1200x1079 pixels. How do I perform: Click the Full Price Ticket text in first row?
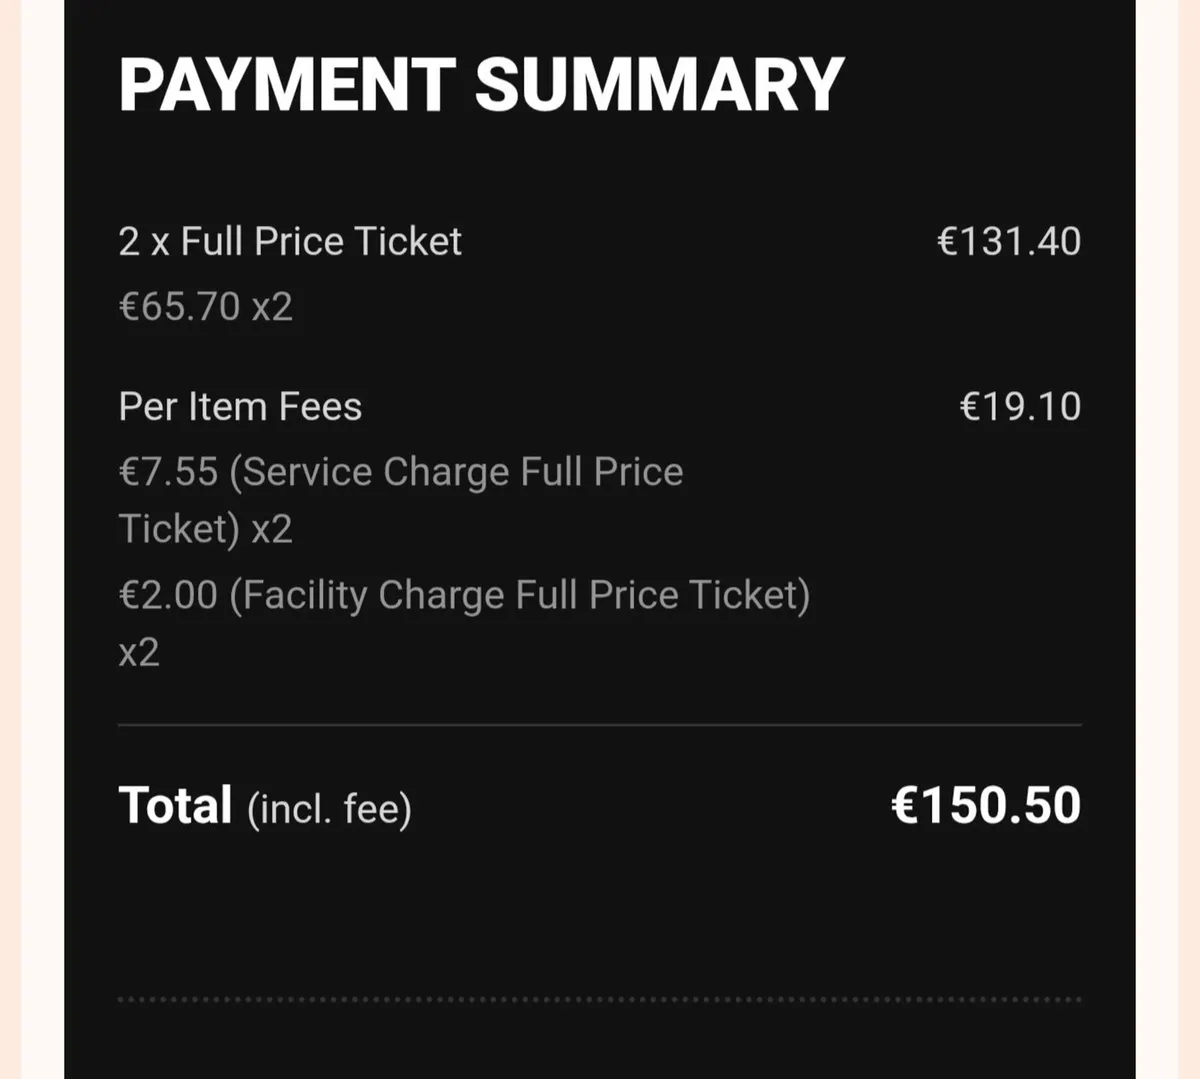click(x=321, y=241)
